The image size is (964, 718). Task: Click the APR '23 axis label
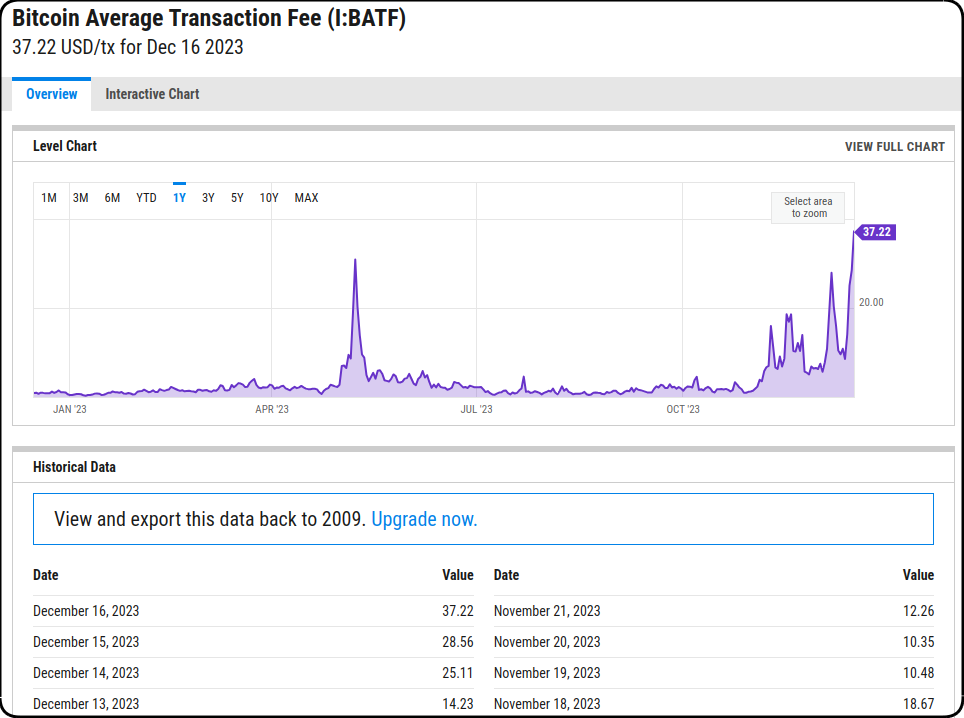pyautogui.click(x=272, y=409)
